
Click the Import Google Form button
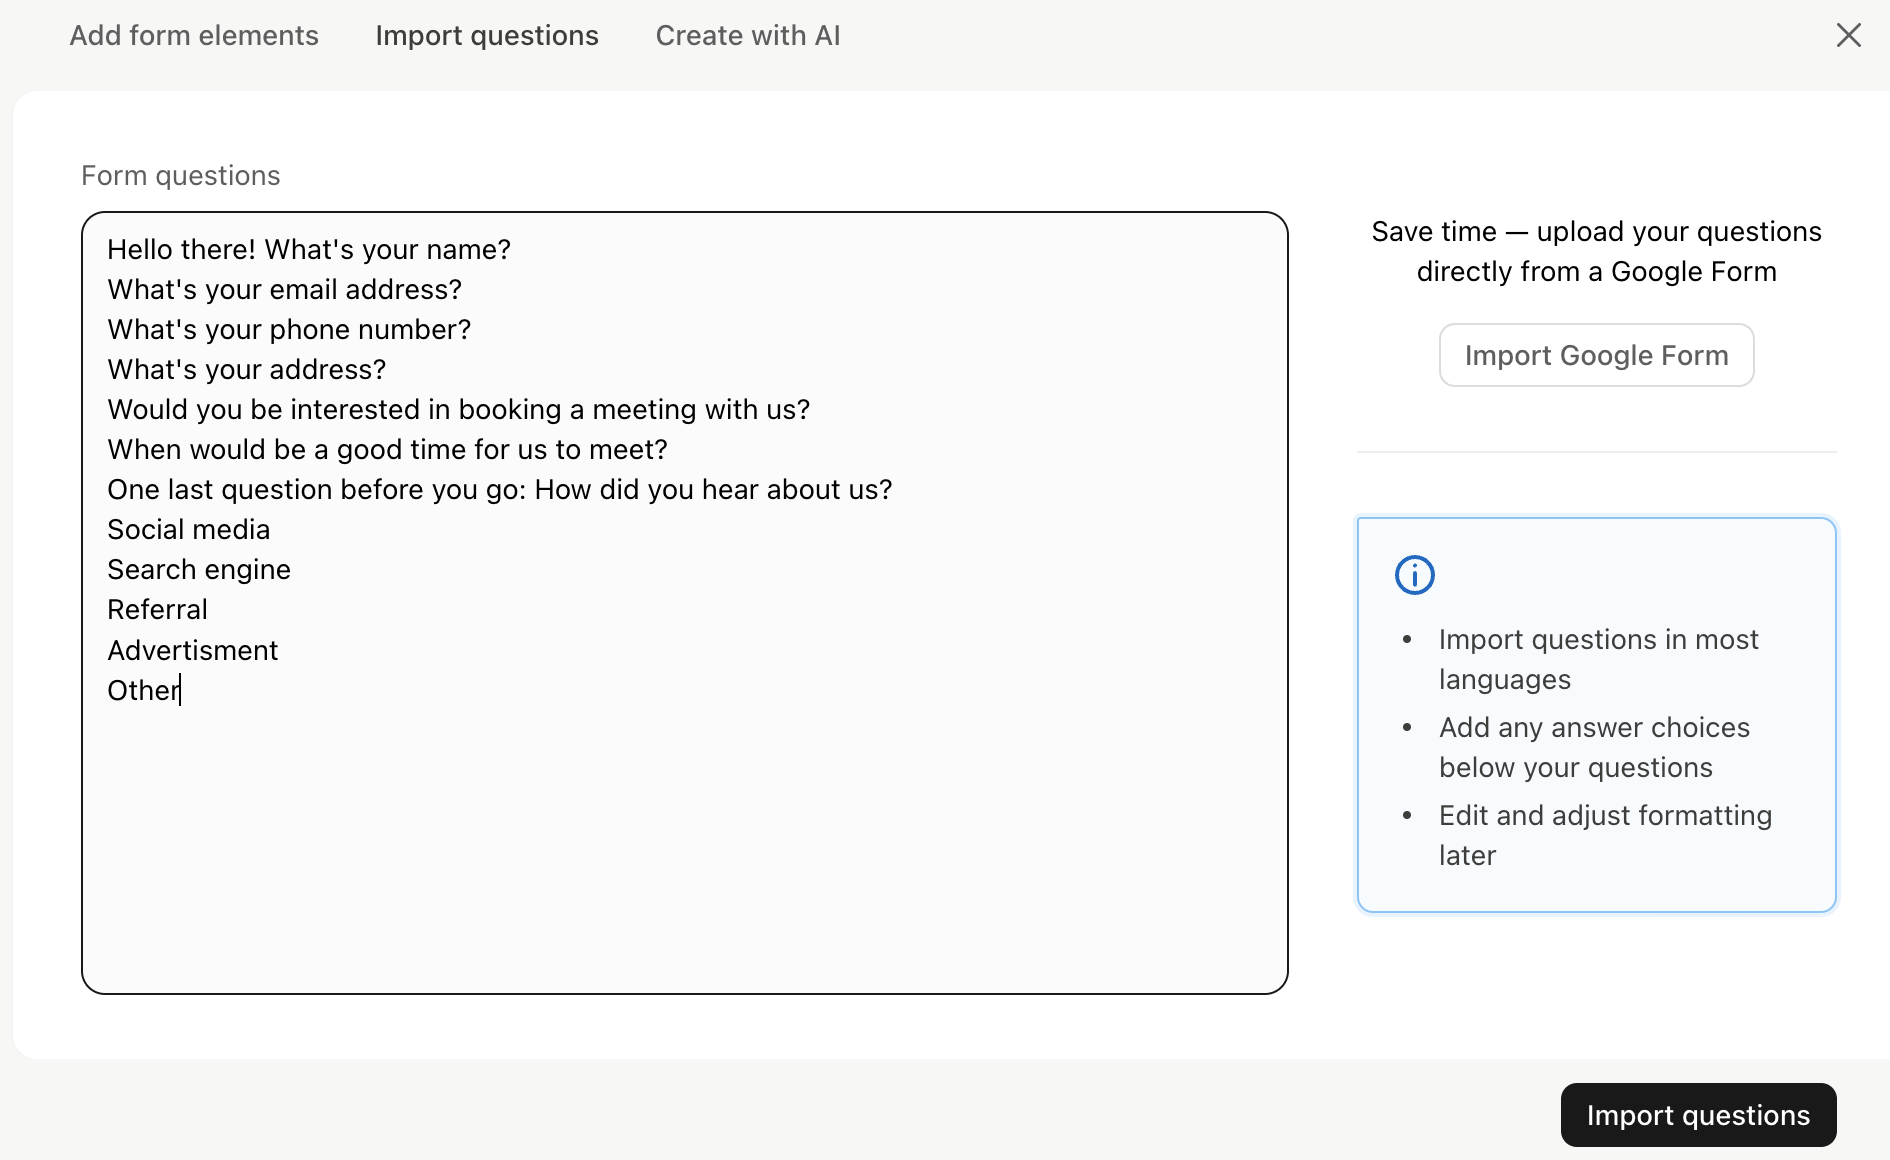point(1596,355)
